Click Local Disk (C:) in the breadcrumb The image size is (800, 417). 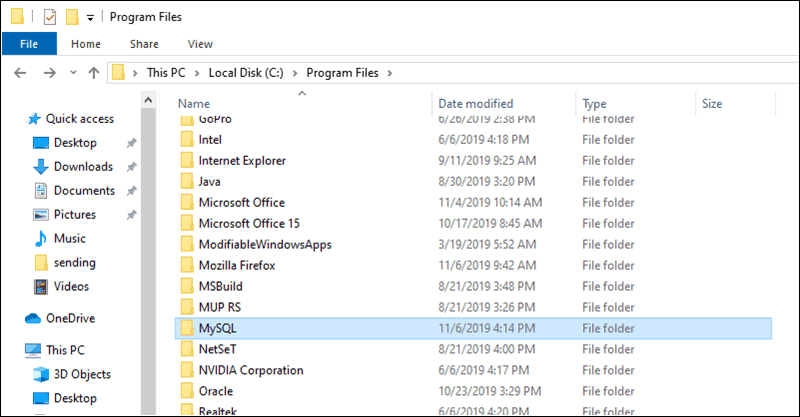246,72
